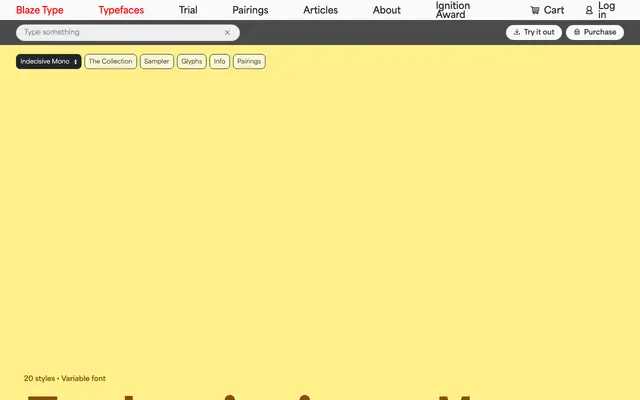Select The Collection tab

111,62
